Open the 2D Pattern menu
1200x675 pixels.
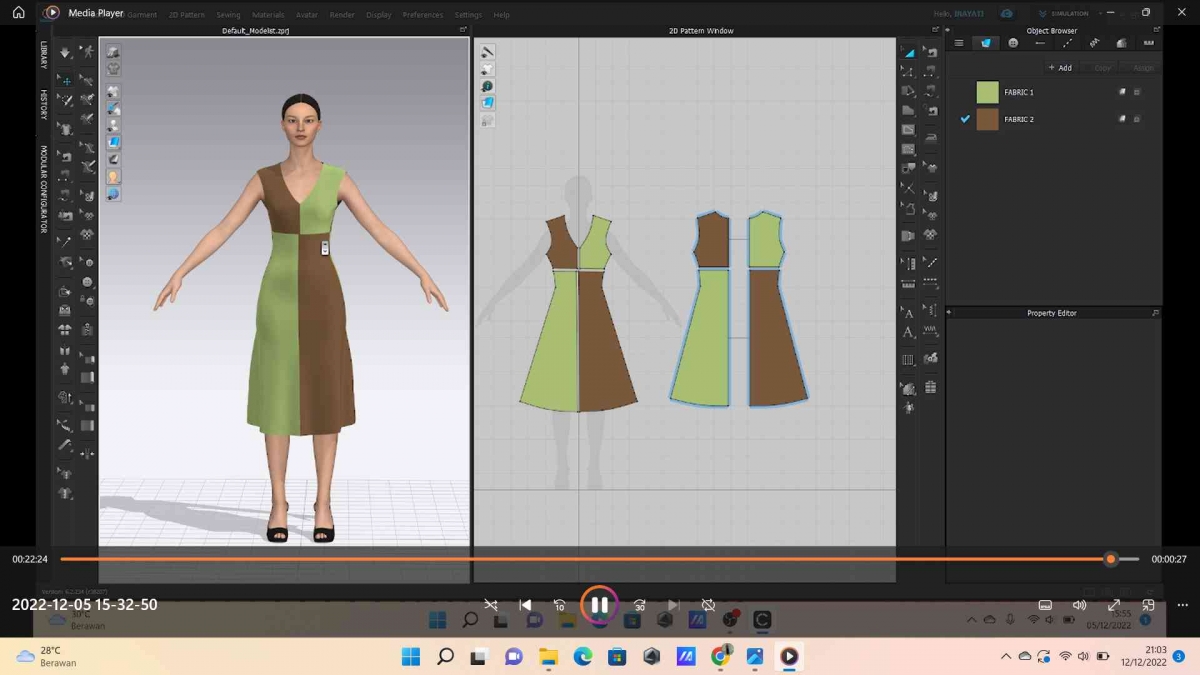[x=187, y=15]
